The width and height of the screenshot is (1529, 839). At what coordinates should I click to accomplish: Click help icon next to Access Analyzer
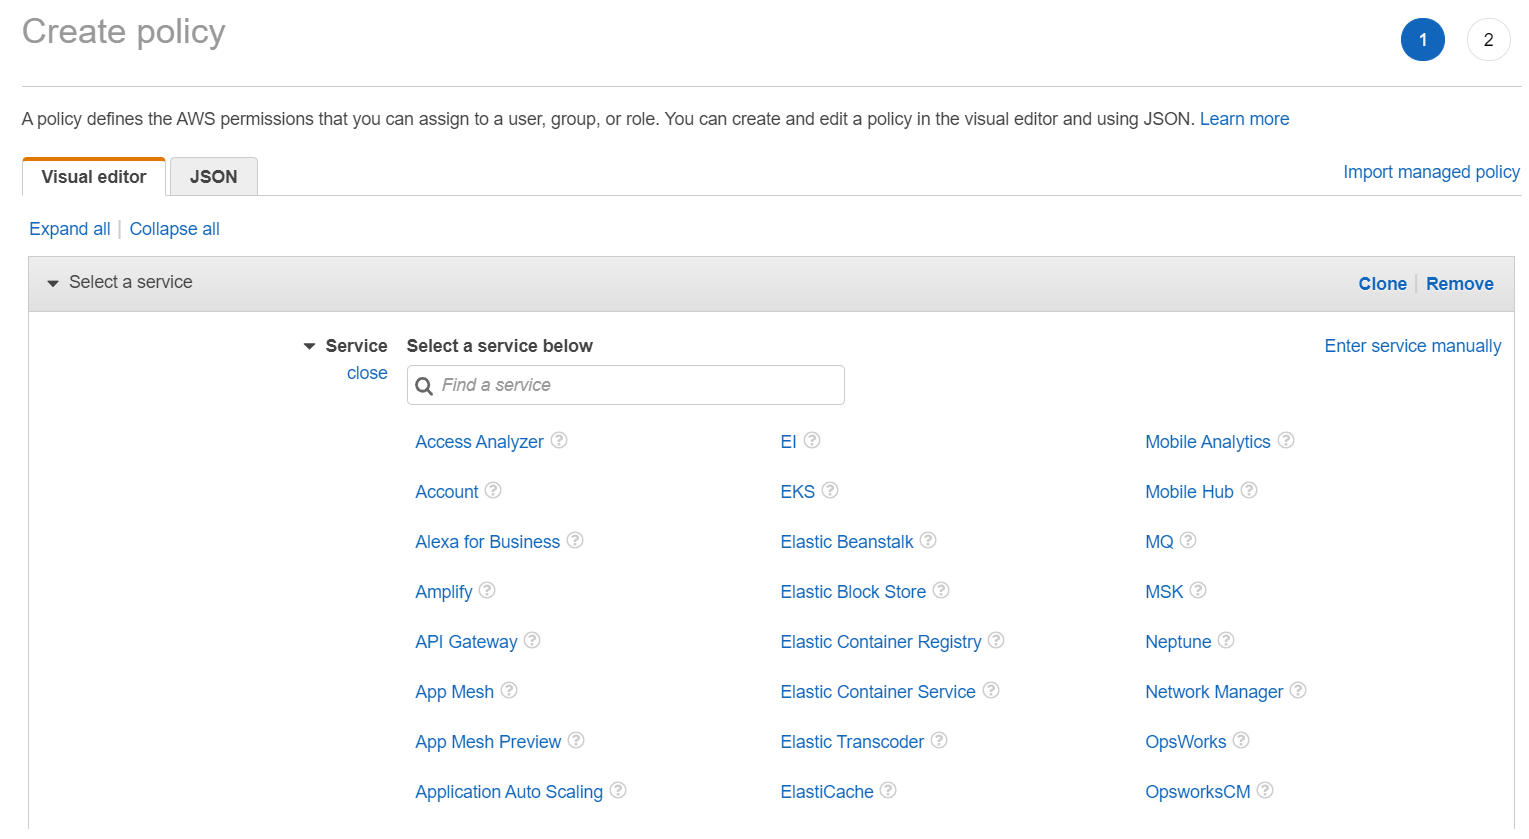[x=559, y=440]
